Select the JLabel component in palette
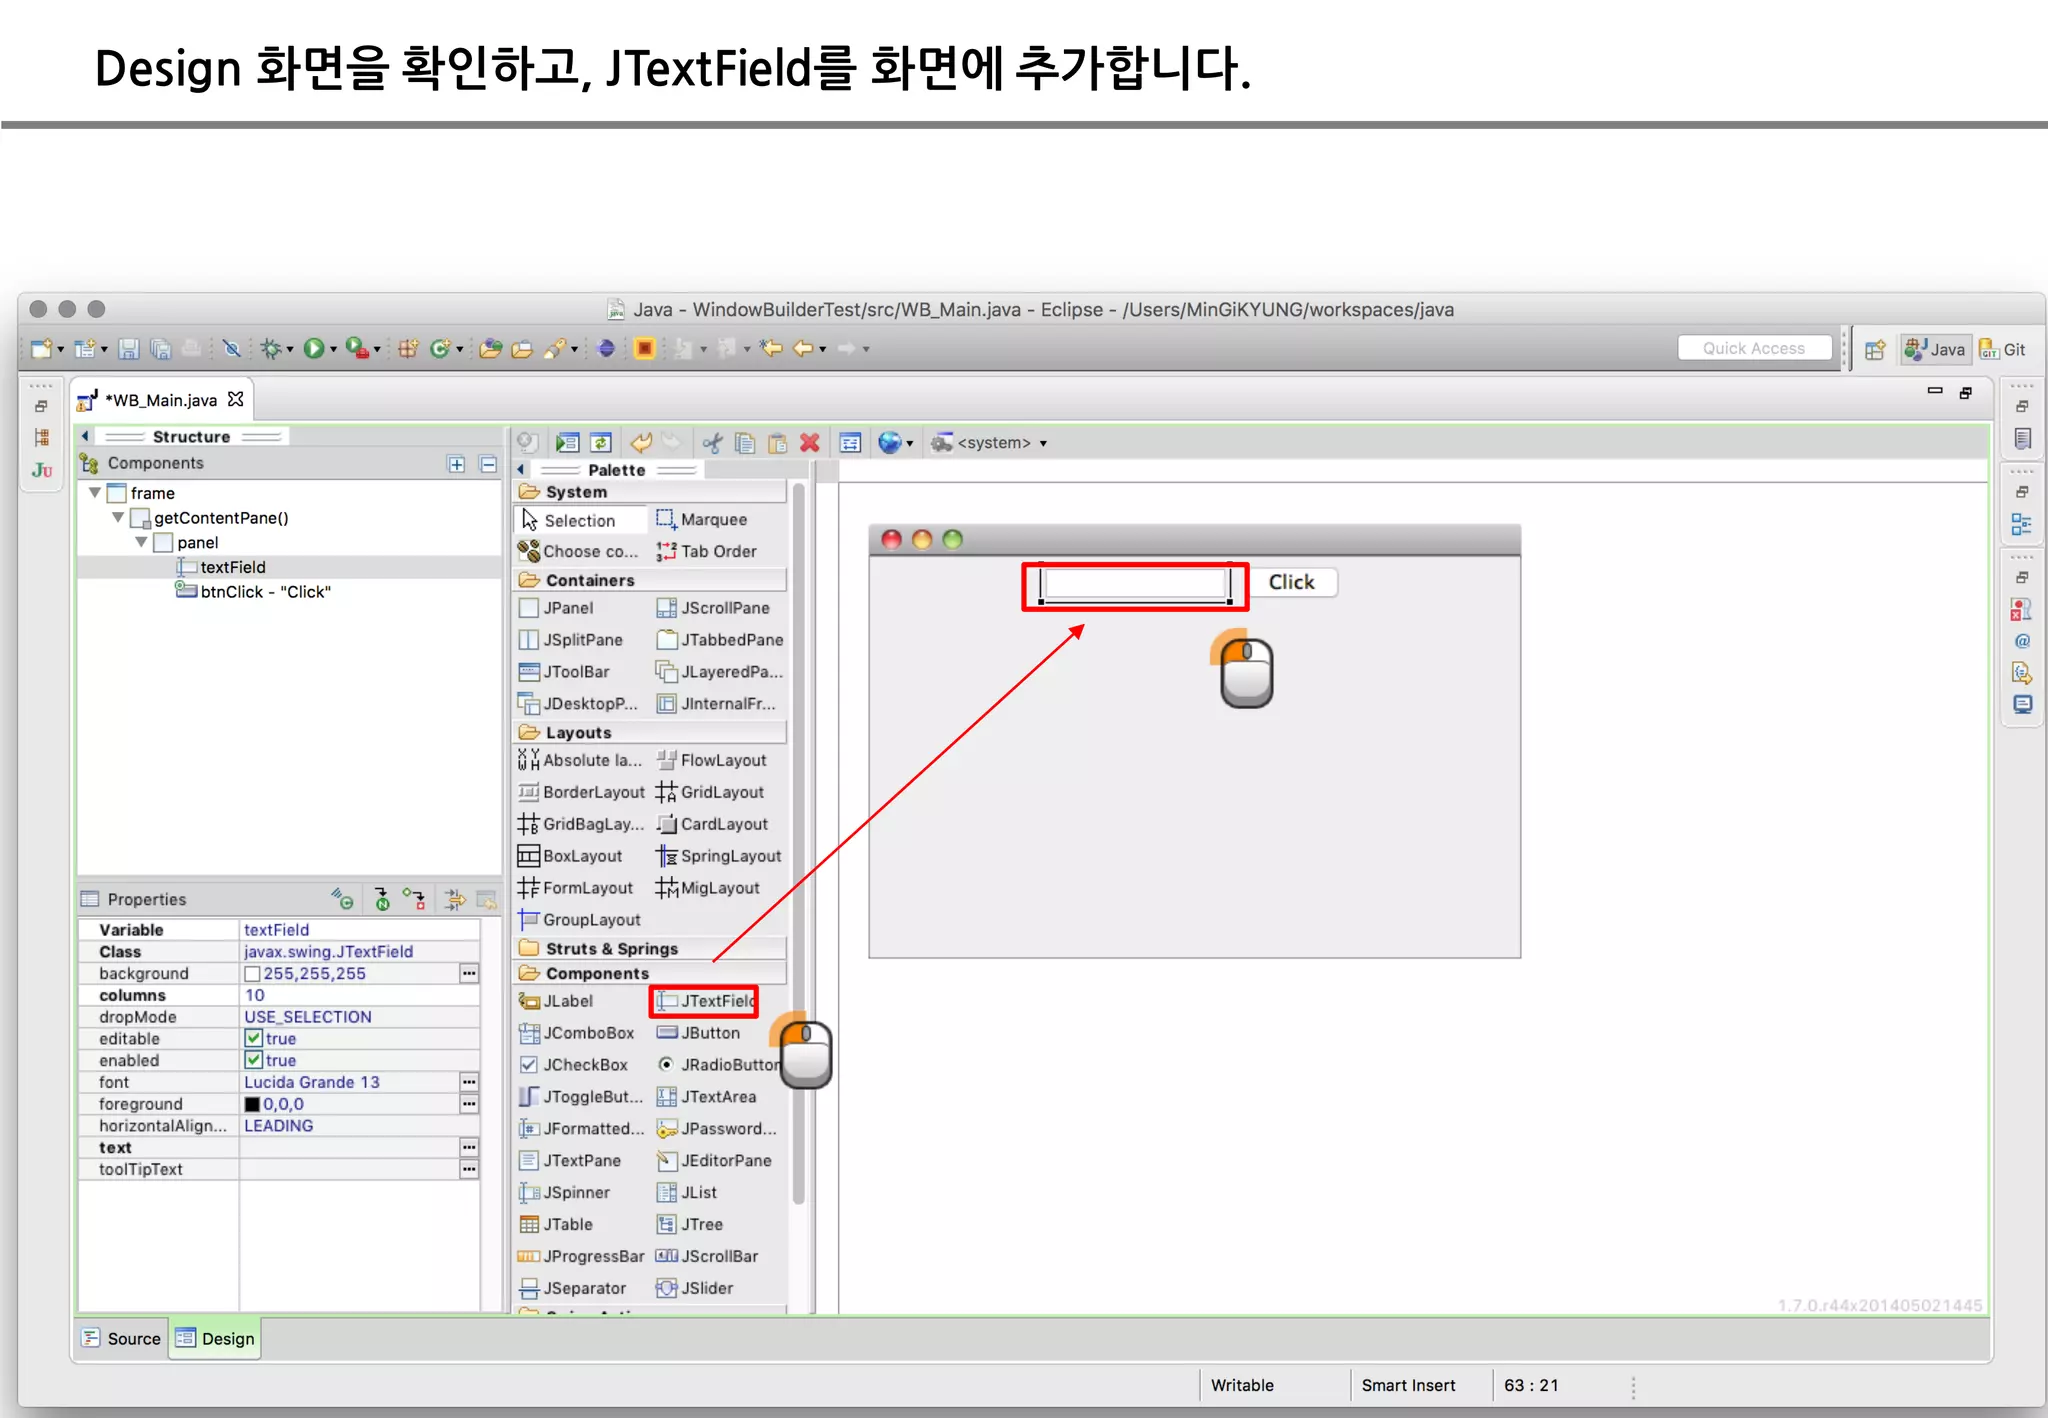2048x1418 pixels. [556, 1001]
